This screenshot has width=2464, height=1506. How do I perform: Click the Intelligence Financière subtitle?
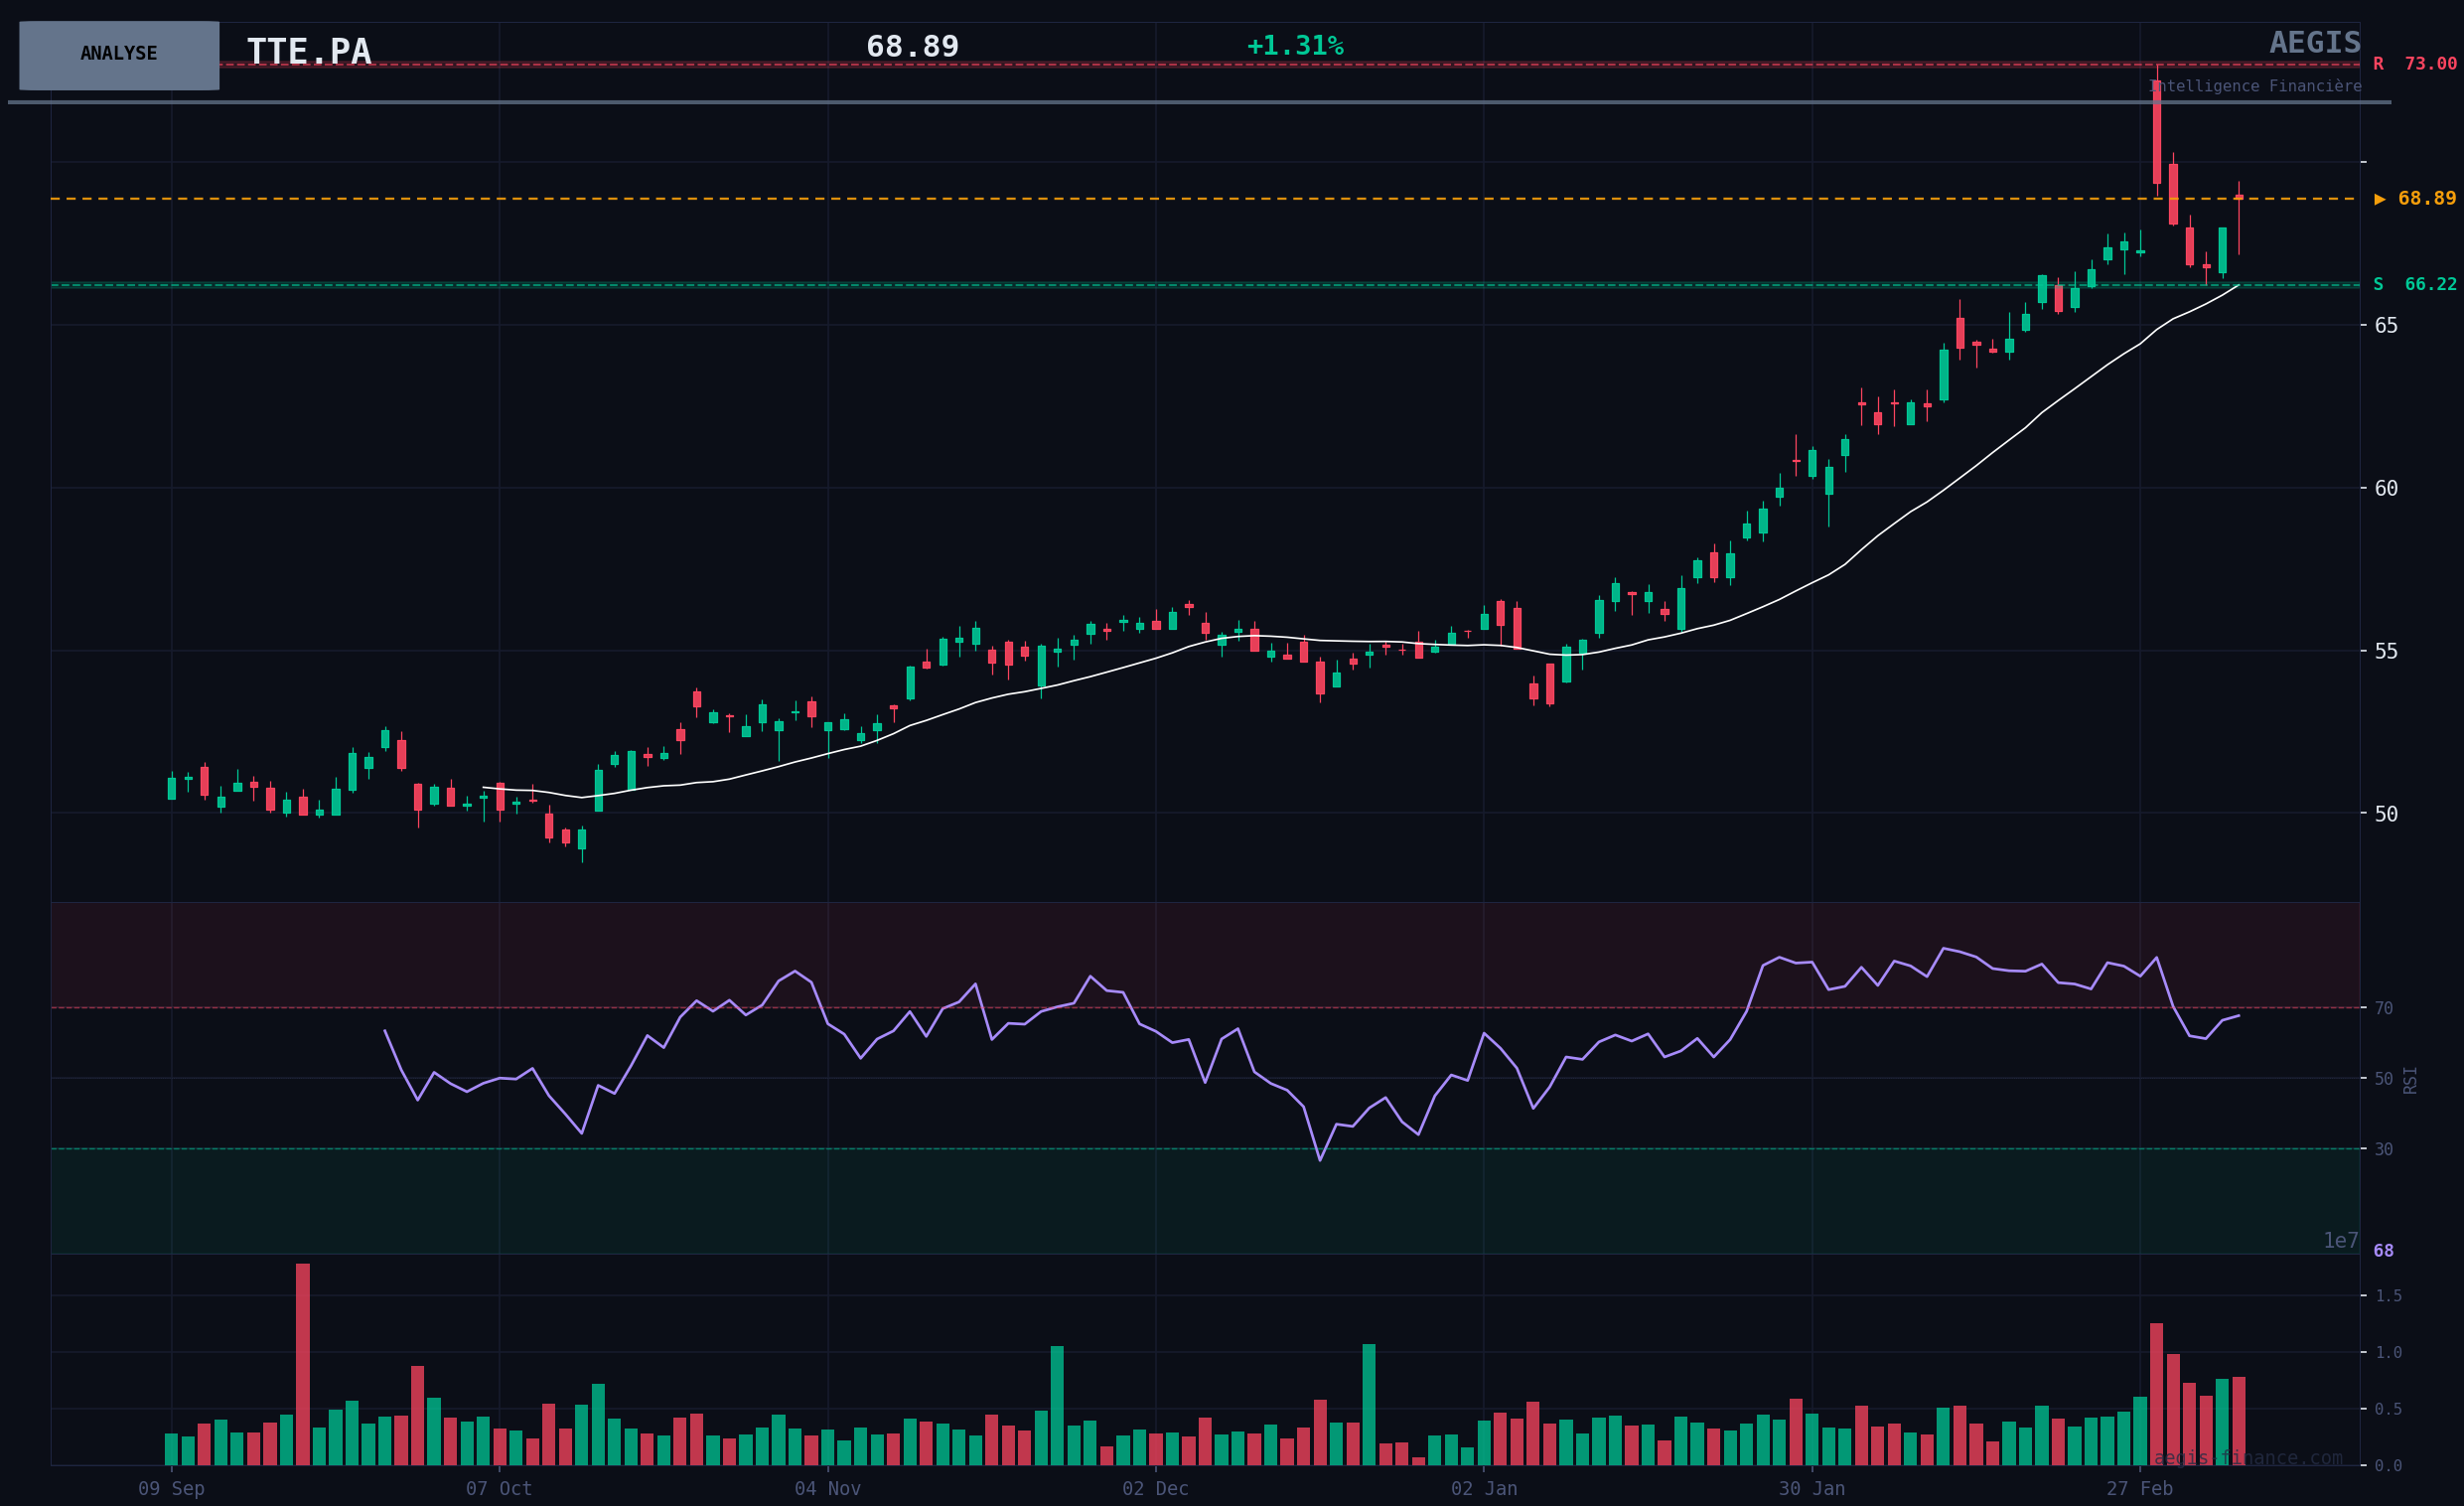tap(2255, 87)
